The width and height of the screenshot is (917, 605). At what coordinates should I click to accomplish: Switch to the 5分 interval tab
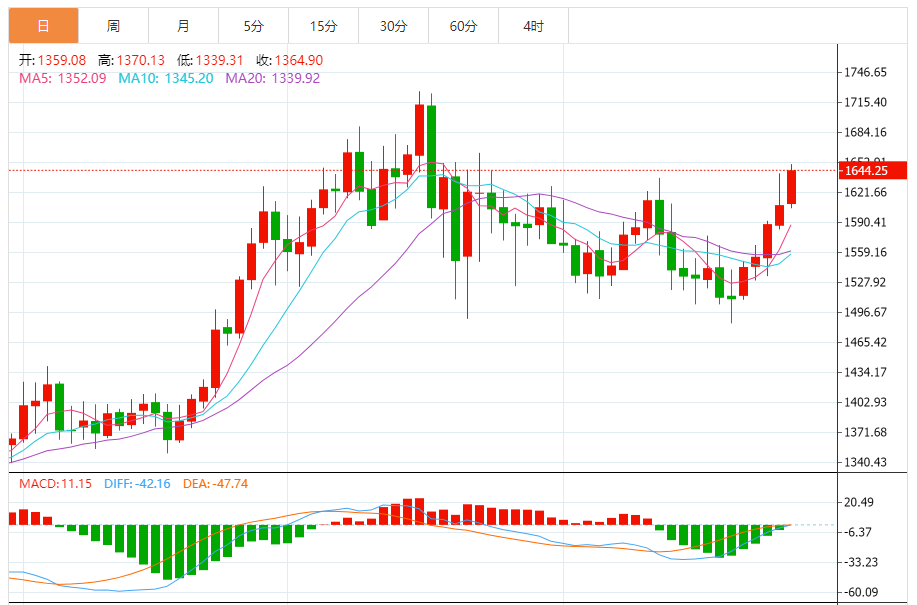pos(253,26)
